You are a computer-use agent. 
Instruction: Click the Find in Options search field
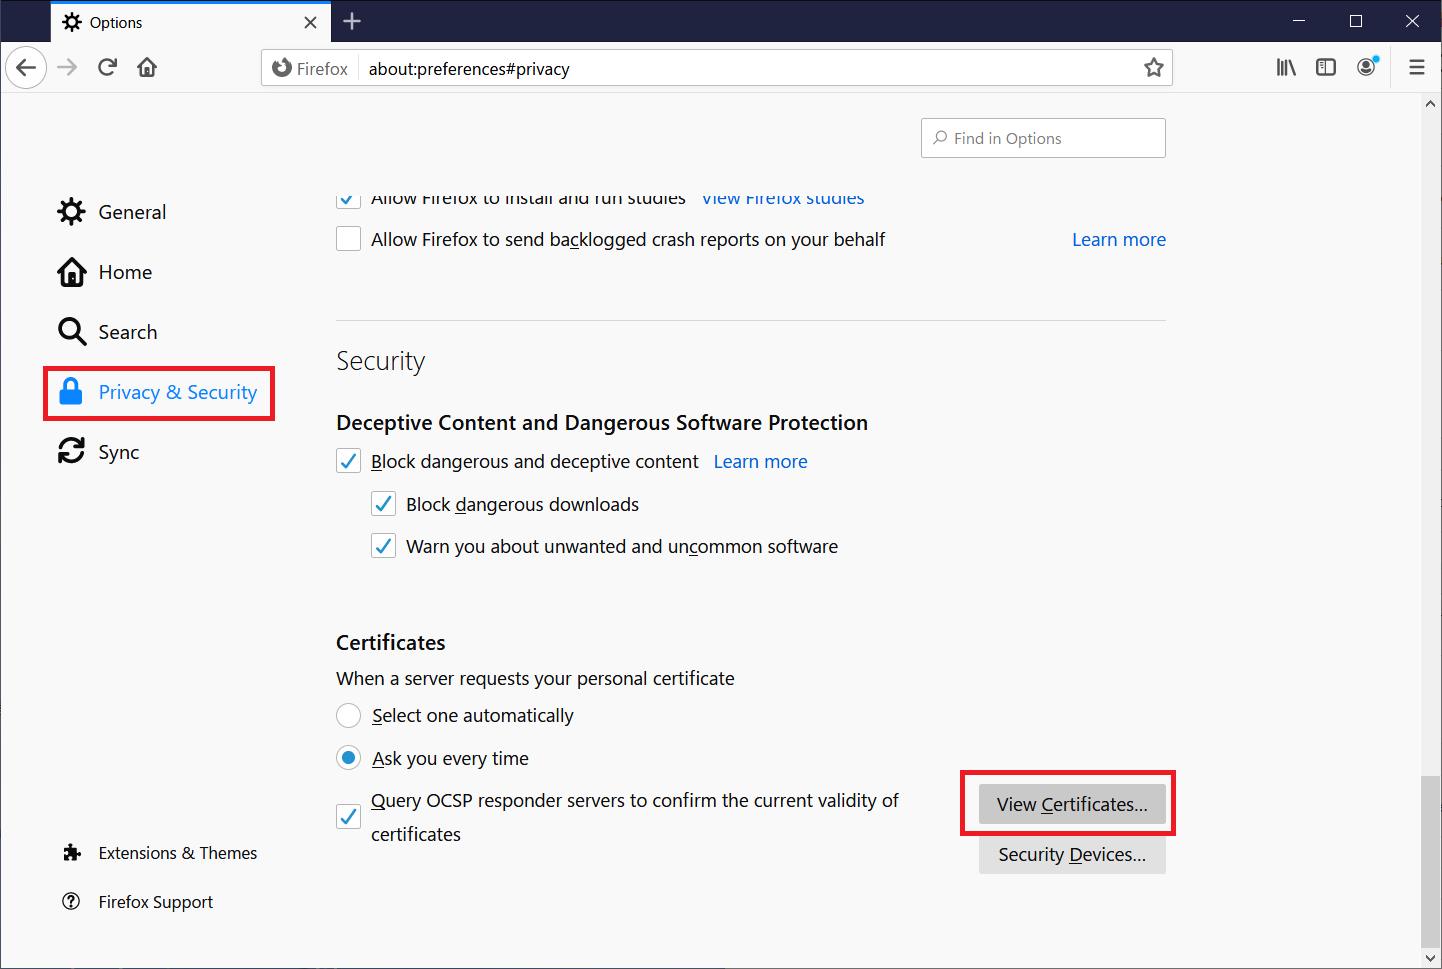(1043, 138)
